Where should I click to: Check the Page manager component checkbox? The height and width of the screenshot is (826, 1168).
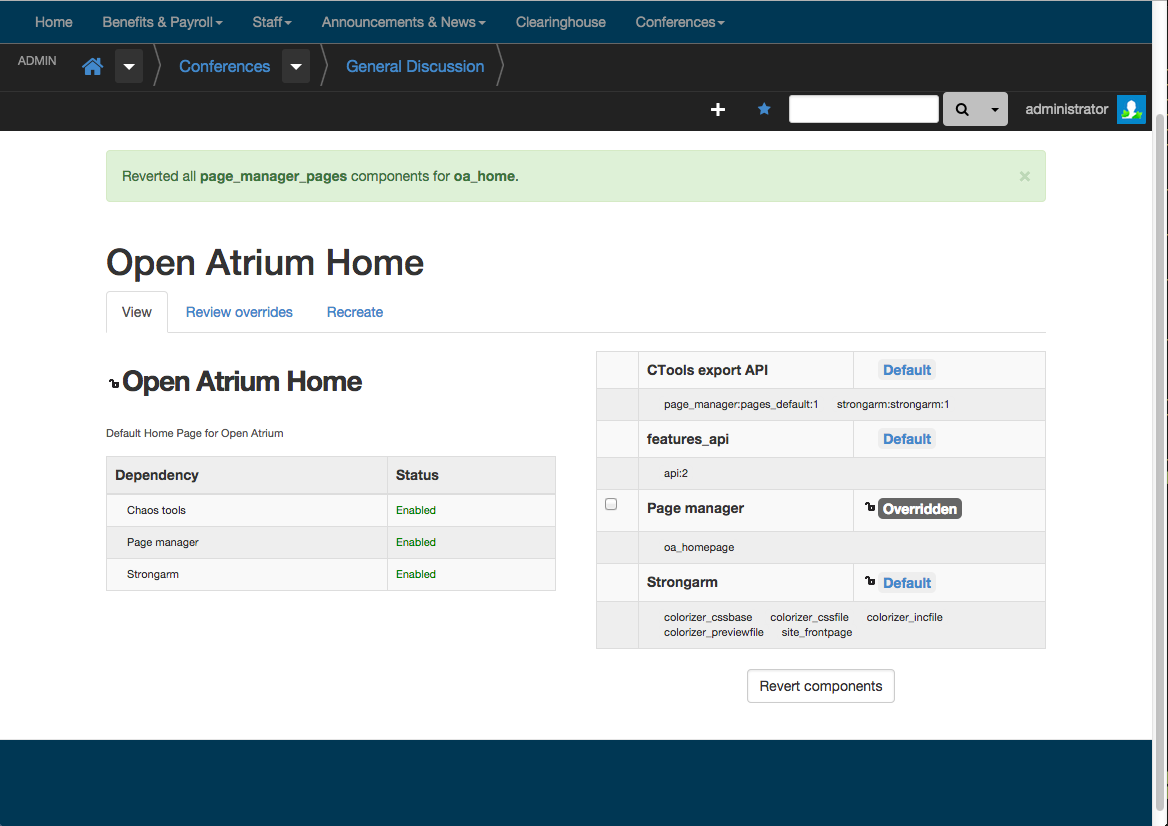(611, 504)
